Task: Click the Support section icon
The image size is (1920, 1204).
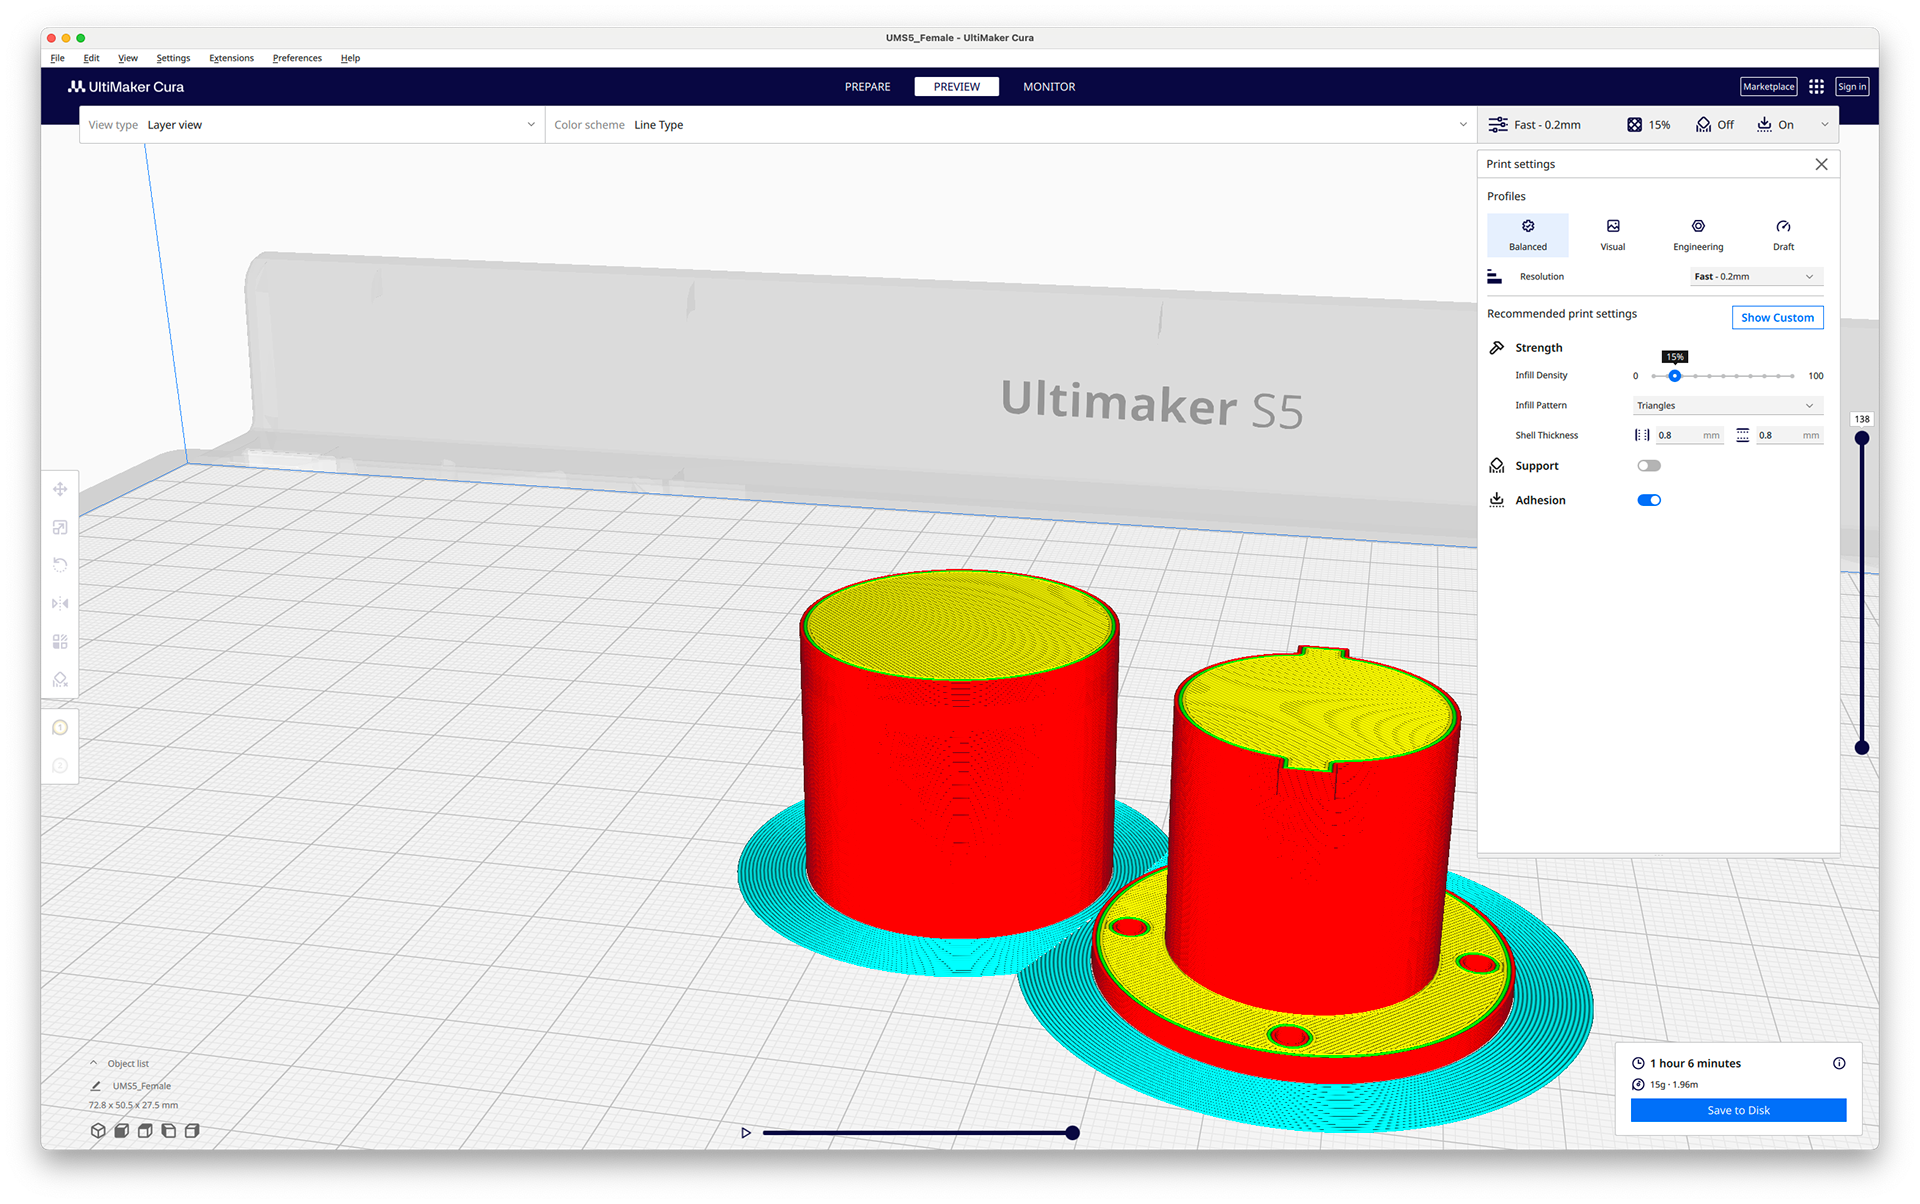Action: point(1497,466)
